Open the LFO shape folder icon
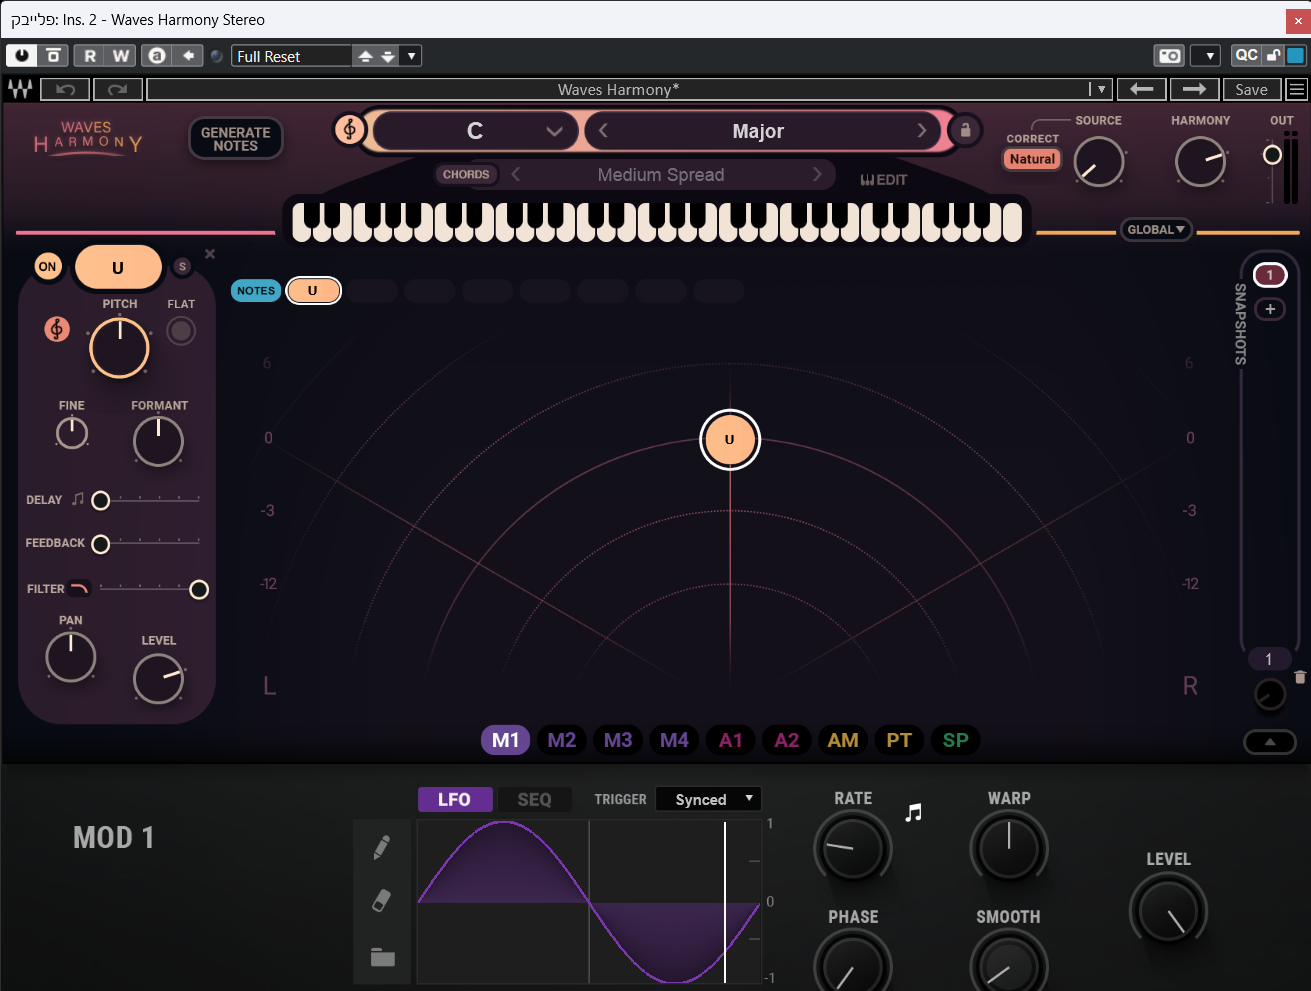 coord(382,957)
